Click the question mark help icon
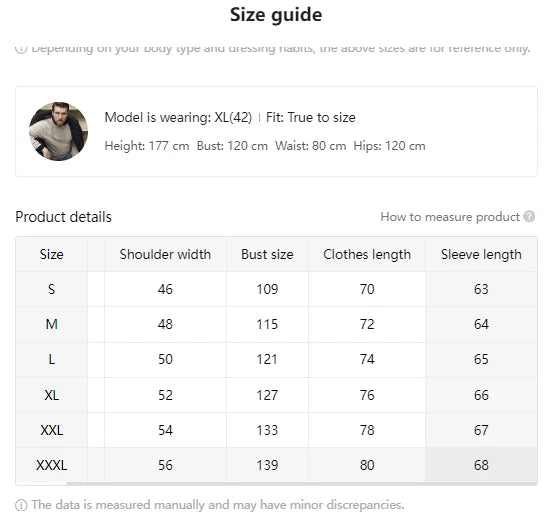This screenshot has width=551, height=516. pyautogui.click(x=529, y=217)
